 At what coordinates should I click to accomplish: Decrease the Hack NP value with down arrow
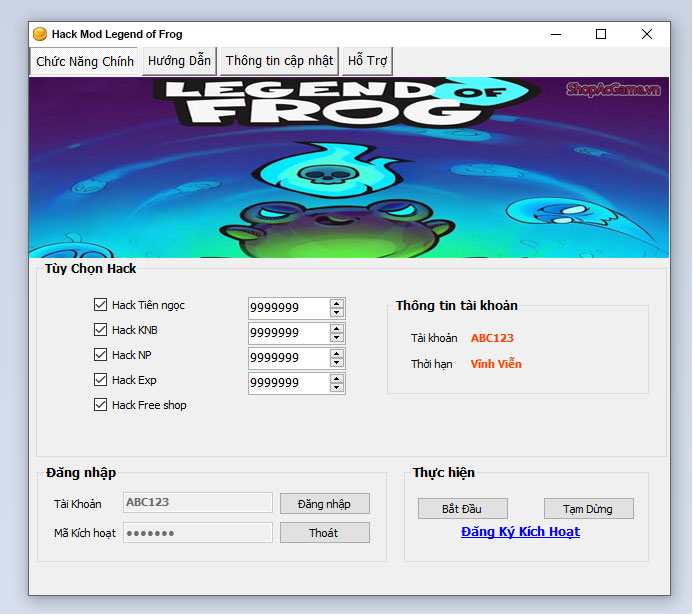point(337,363)
